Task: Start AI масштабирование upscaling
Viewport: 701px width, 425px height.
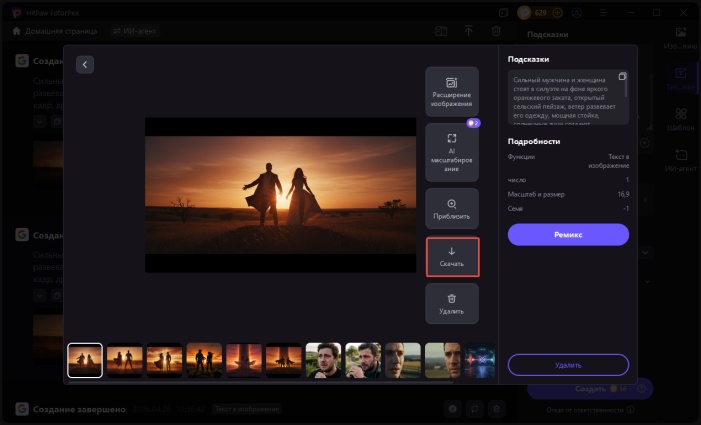Action: [x=452, y=150]
